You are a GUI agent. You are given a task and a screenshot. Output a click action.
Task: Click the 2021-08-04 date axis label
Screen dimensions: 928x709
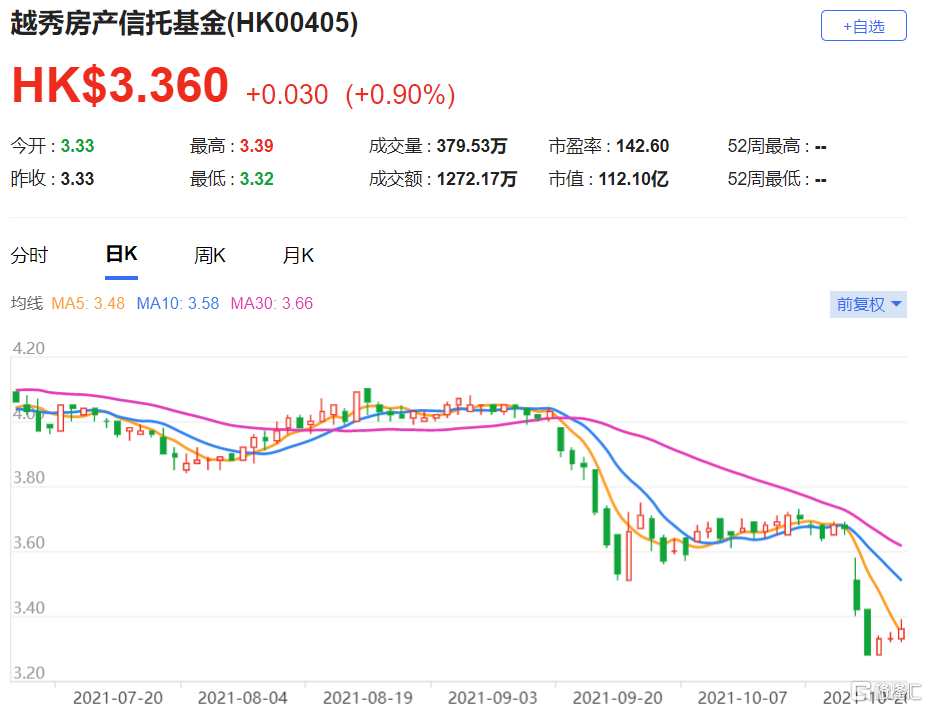[x=243, y=698]
